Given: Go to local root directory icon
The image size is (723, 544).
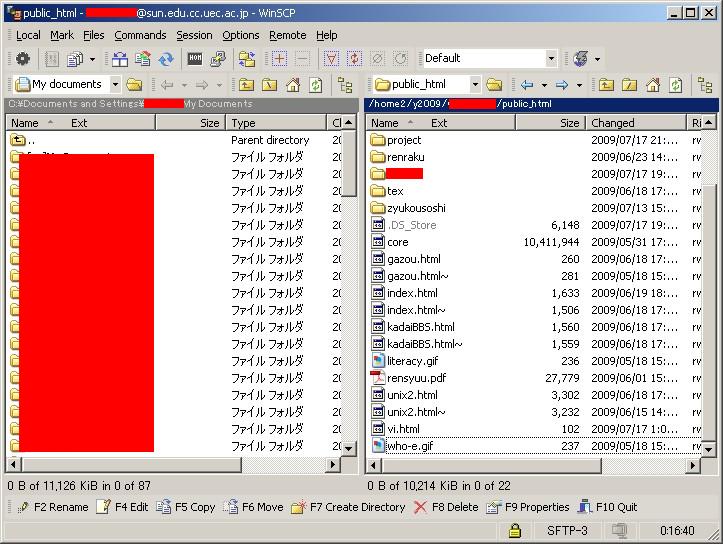Looking at the screenshot, I should (270, 85).
